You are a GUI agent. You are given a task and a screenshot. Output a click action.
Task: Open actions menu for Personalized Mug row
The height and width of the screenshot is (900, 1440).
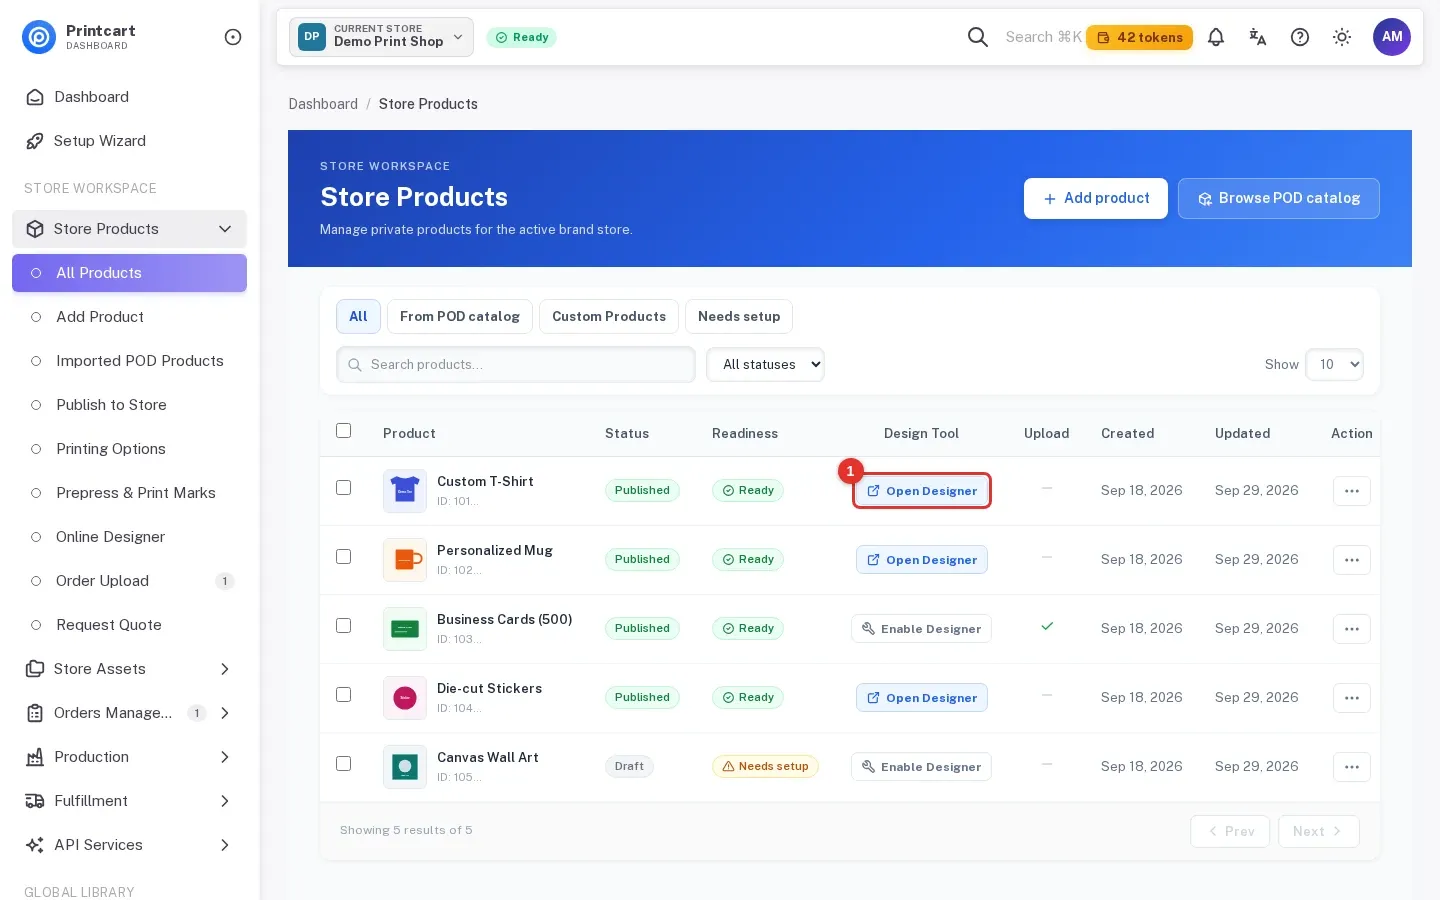point(1352,560)
